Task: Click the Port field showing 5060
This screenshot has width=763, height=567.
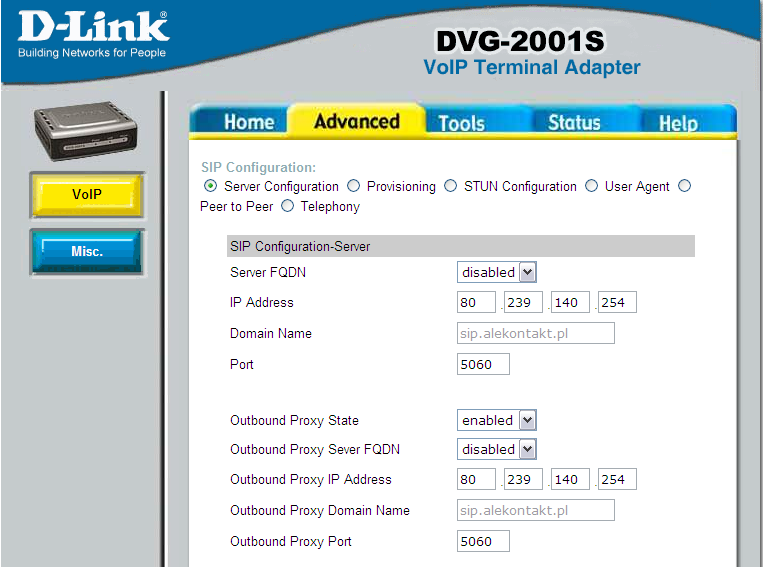Action: 483,364
